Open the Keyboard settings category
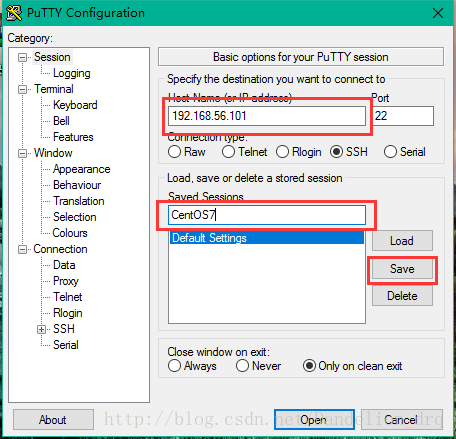 pos(75,105)
